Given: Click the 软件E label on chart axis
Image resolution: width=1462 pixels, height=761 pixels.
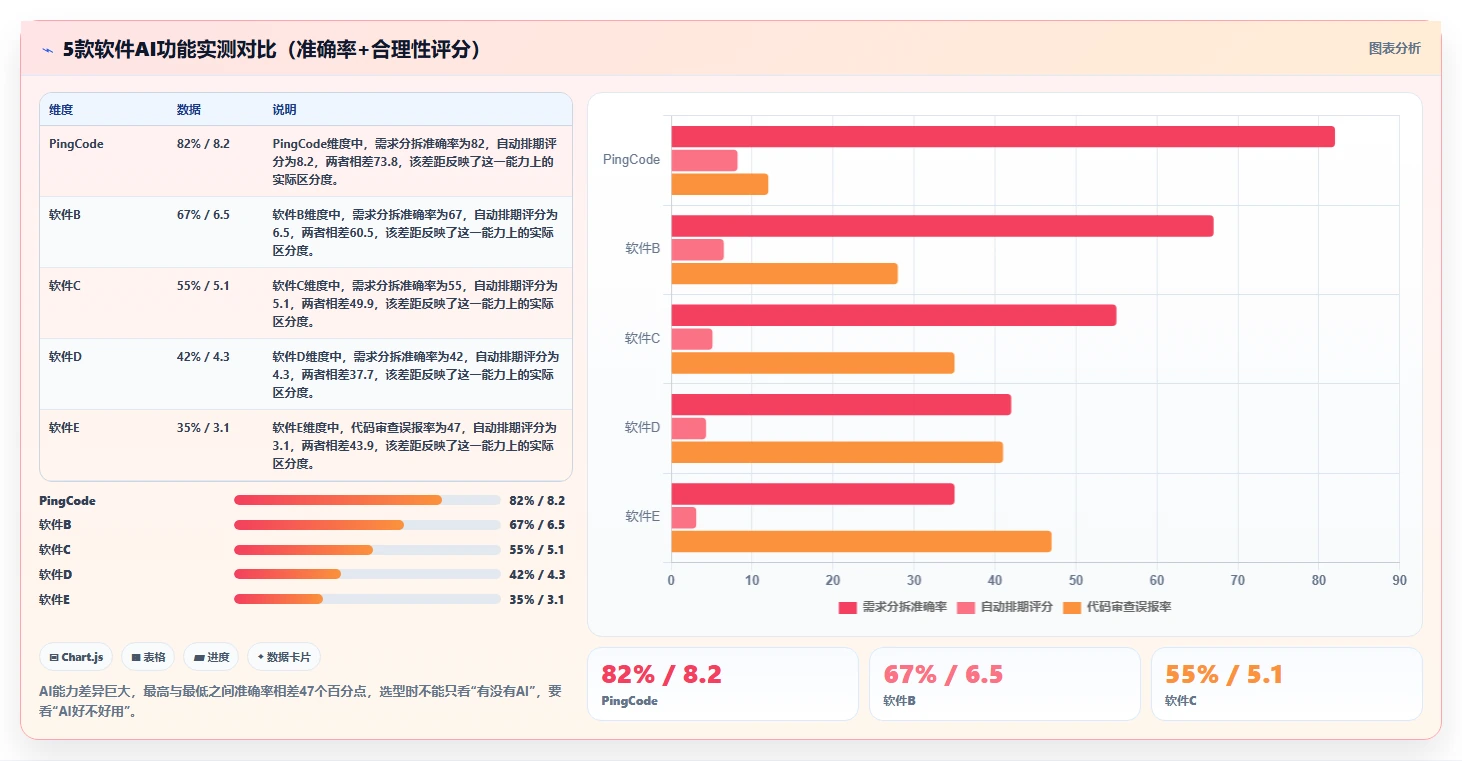Looking at the screenshot, I should click(x=643, y=517).
